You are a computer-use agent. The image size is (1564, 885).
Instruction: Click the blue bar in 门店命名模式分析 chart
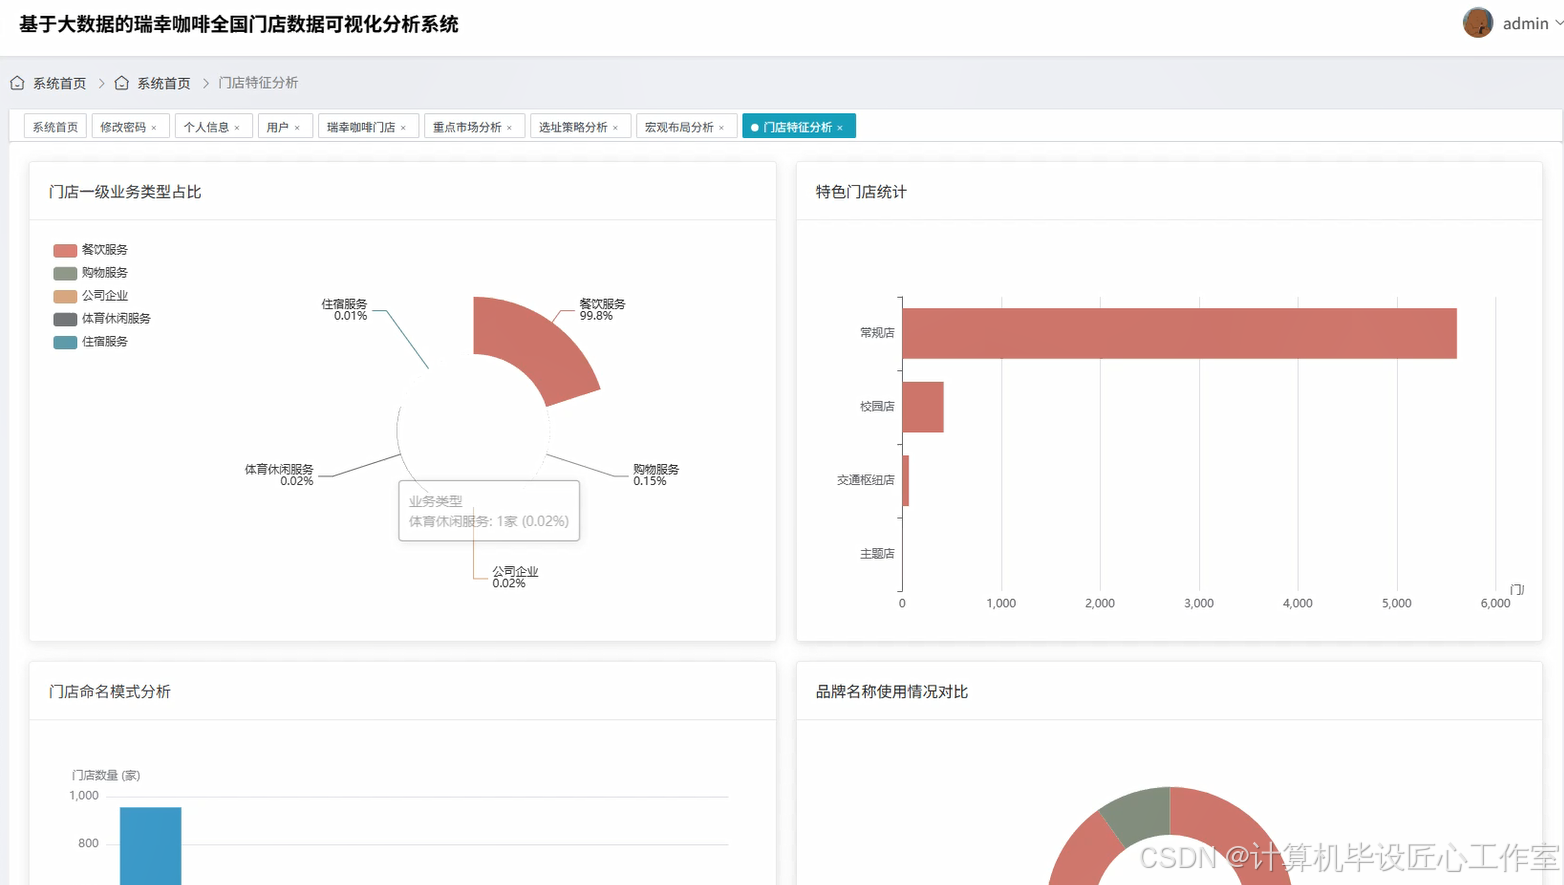pyautogui.click(x=151, y=846)
